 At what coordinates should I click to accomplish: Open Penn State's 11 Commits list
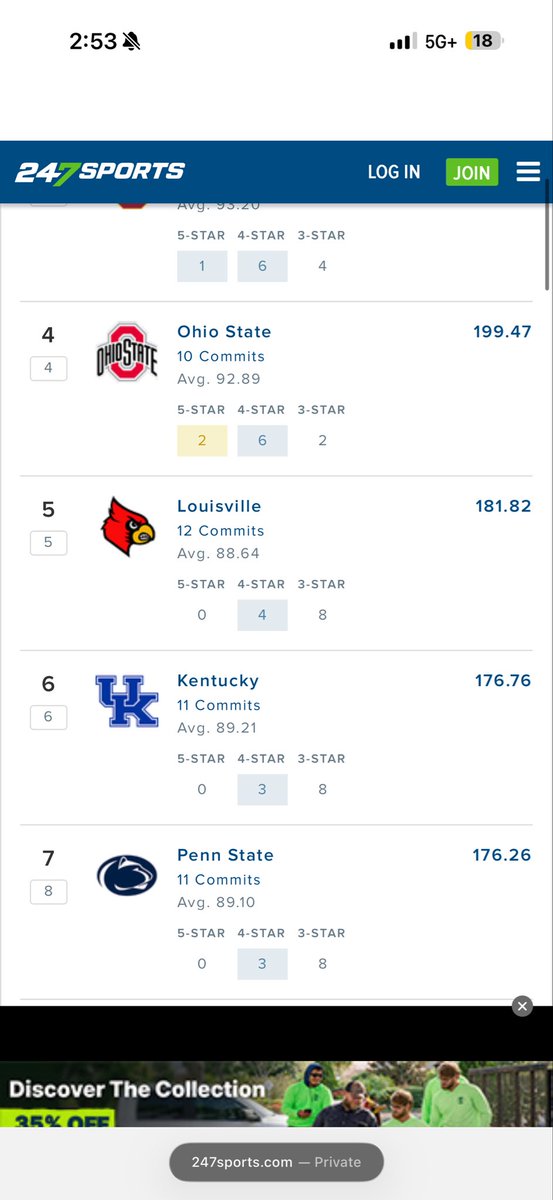[219, 880]
